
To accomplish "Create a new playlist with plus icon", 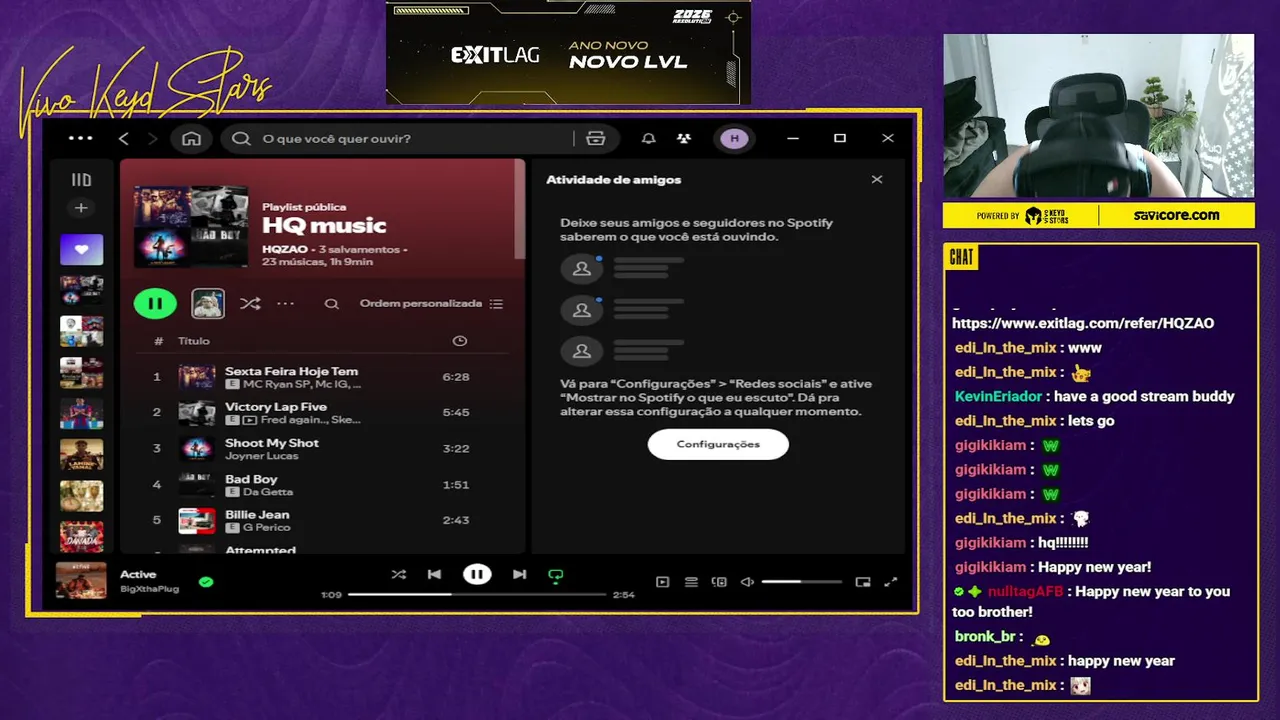I will (81, 208).
